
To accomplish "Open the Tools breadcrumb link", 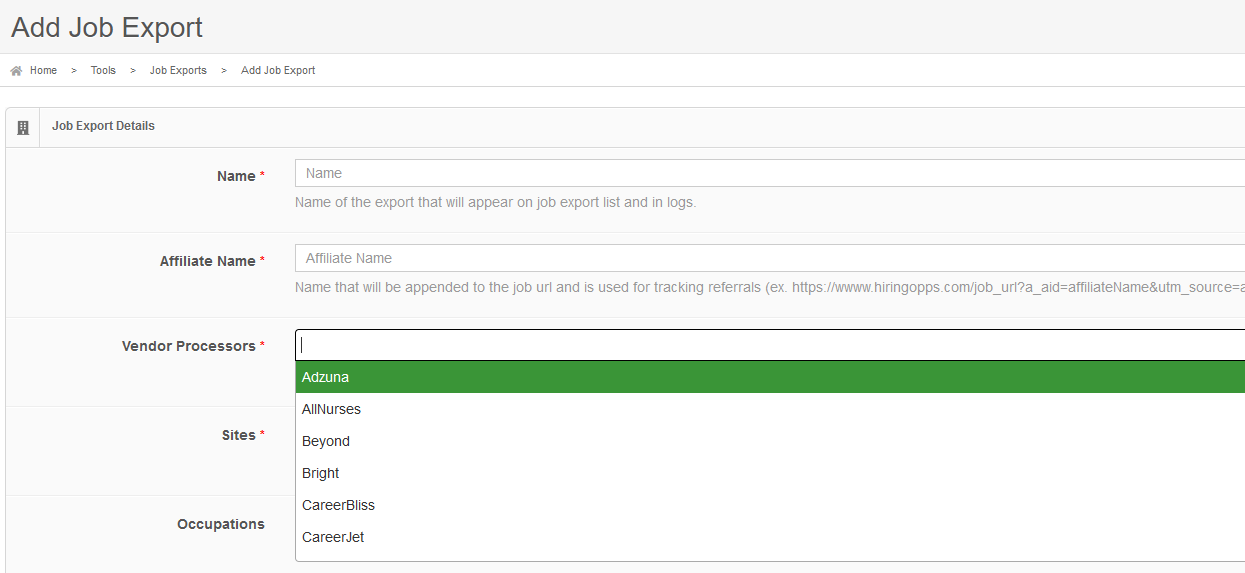I will click(x=103, y=71).
